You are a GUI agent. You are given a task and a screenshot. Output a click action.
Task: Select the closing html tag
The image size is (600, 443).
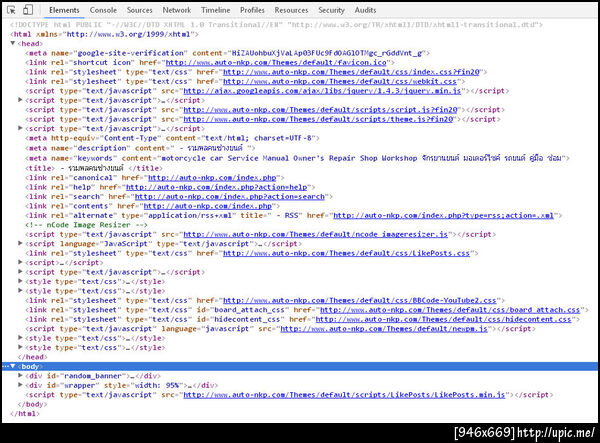pos(25,414)
